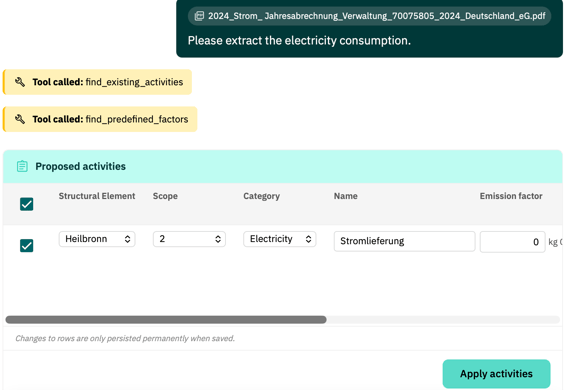Click the Apply activities button
This screenshot has height=390, width=567.
pyautogui.click(x=496, y=374)
